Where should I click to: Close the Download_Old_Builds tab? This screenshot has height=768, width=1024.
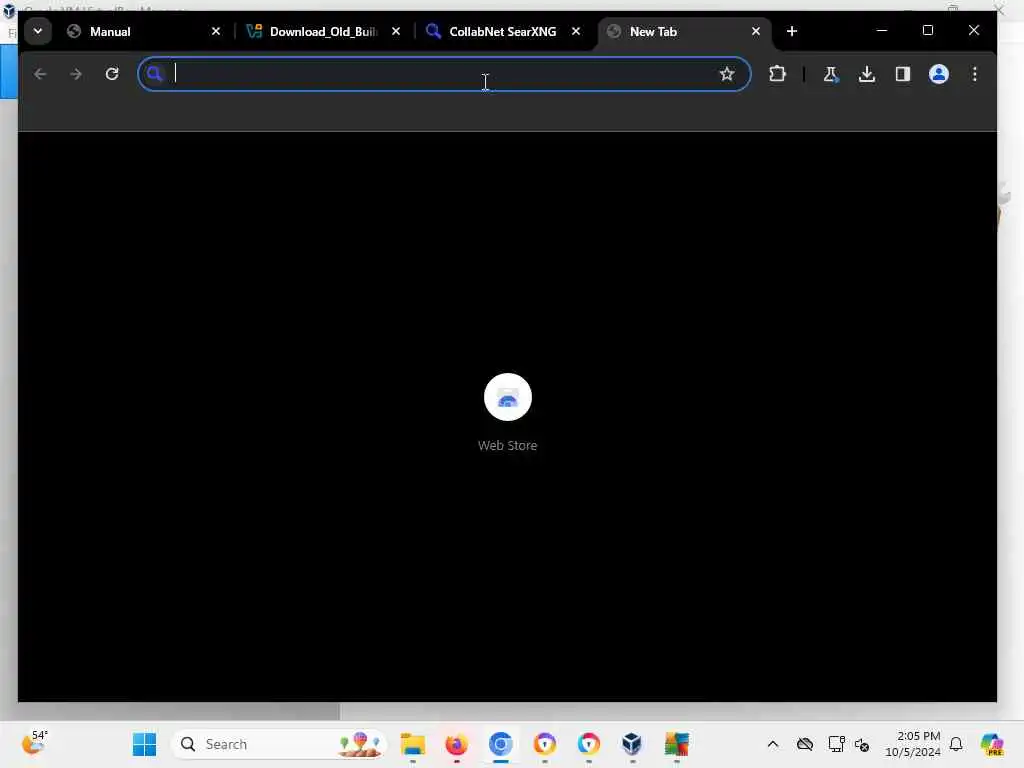pos(396,31)
